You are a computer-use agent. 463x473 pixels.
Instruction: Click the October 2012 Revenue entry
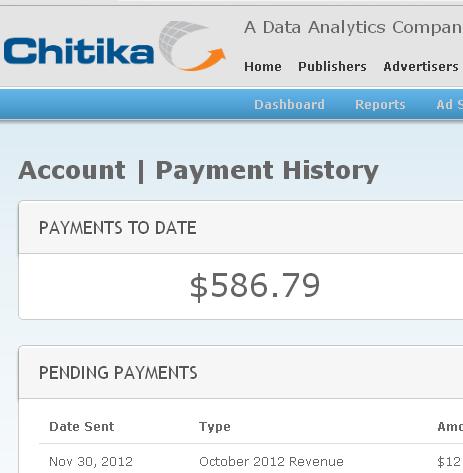tap(271, 462)
